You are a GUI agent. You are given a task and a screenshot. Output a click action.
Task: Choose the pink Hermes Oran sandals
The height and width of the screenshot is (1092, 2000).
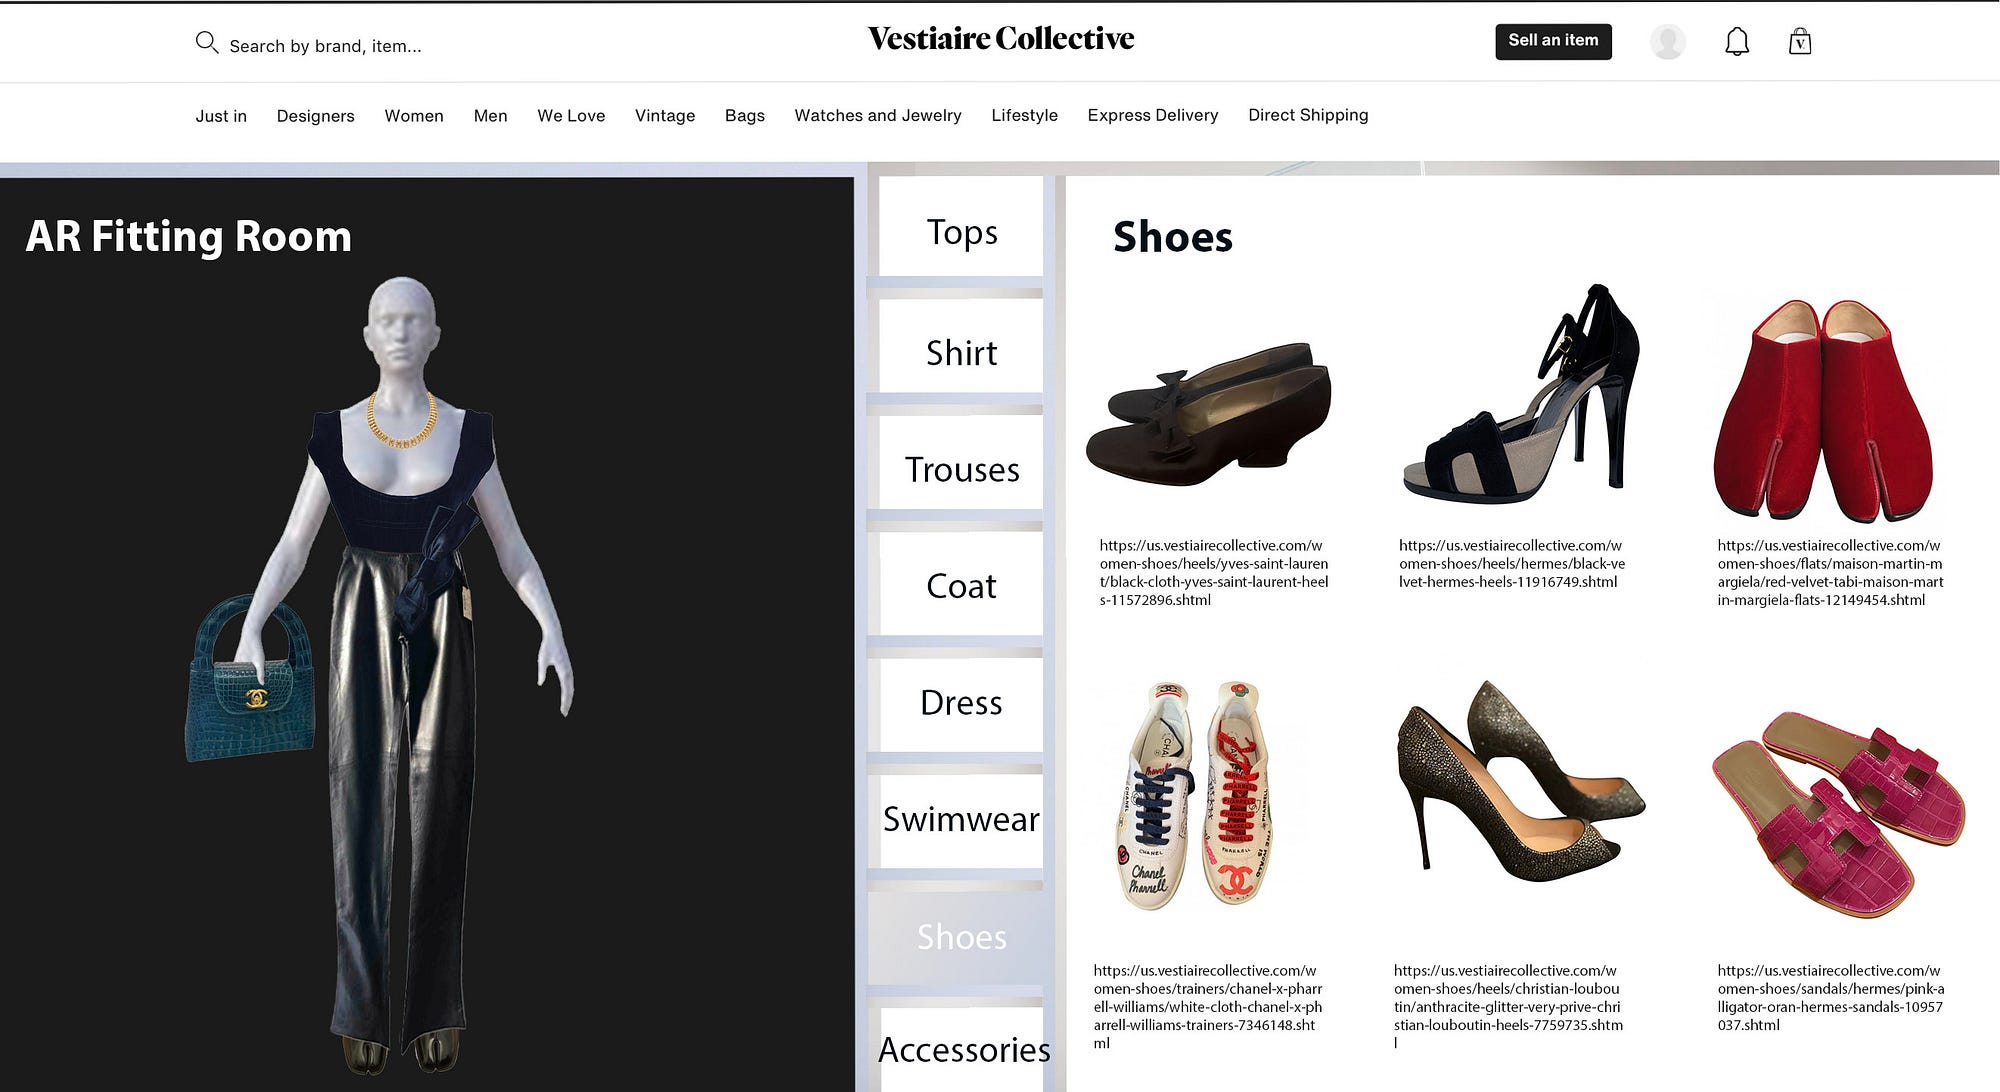(1839, 813)
